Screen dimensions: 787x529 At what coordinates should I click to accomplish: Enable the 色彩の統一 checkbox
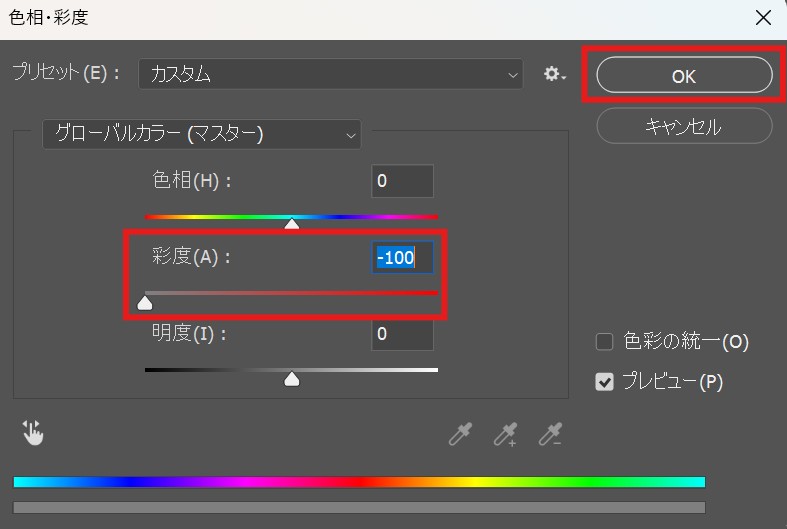pyautogui.click(x=604, y=342)
